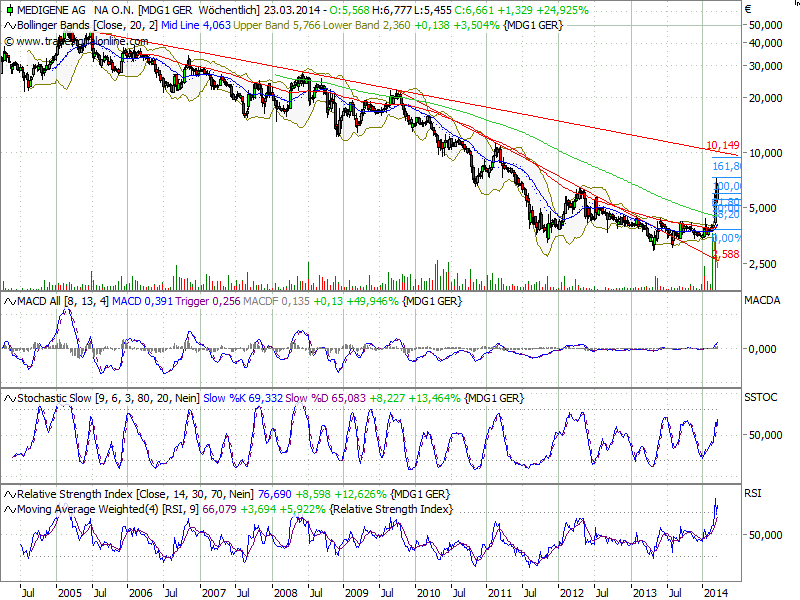The height and width of the screenshot is (600, 800).
Task: Click the 2014 year label on time axis
Action: click(x=715, y=593)
